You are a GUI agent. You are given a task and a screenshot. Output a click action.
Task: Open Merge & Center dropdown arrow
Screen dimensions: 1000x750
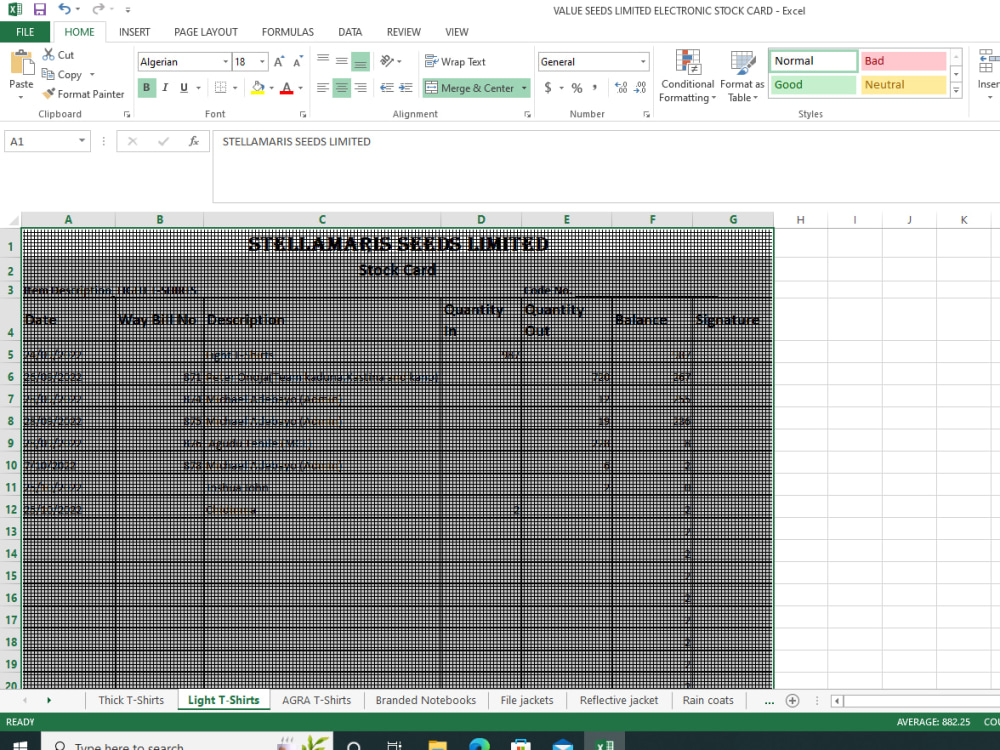point(524,87)
